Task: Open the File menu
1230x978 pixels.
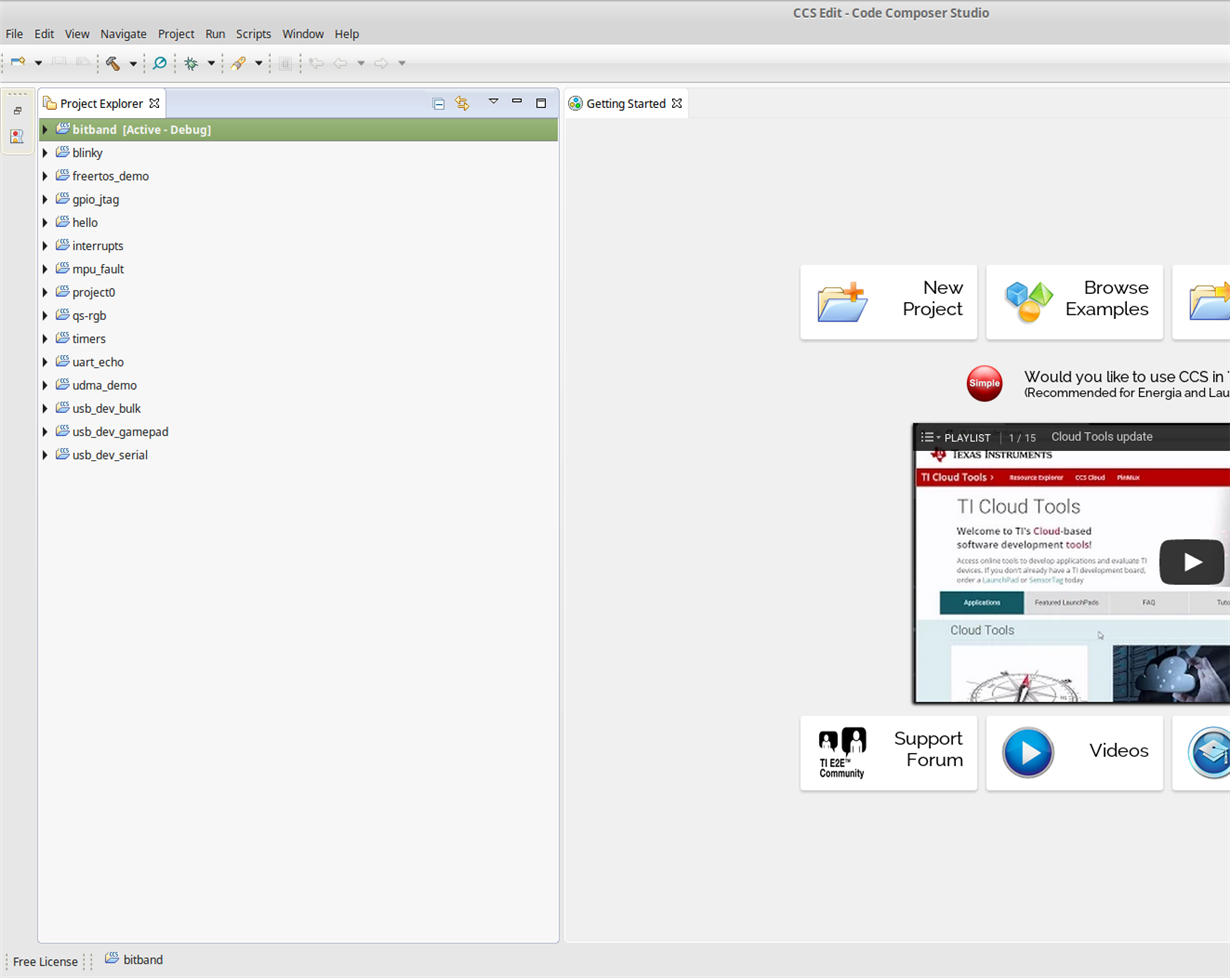Action: click(x=15, y=34)
